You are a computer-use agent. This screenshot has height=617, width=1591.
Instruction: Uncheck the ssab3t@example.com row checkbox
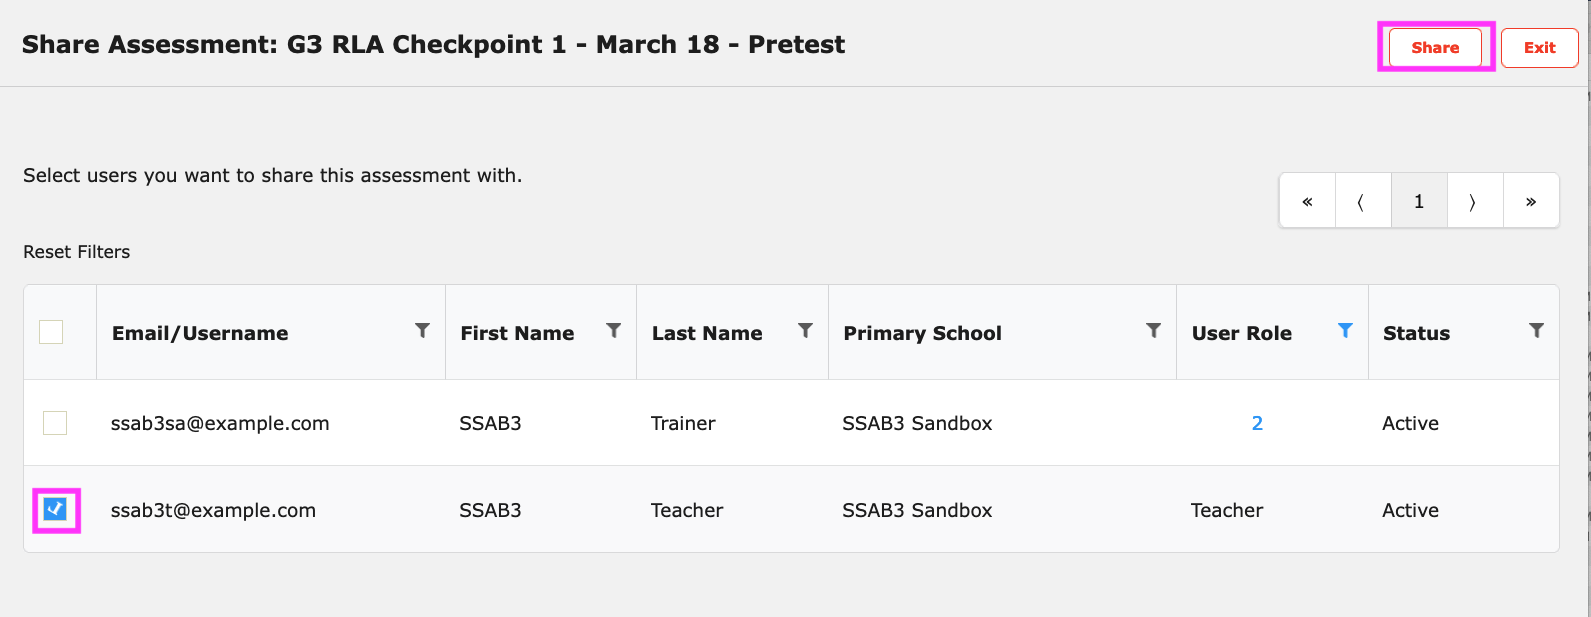pyautogui.click(x=55, y=510)
